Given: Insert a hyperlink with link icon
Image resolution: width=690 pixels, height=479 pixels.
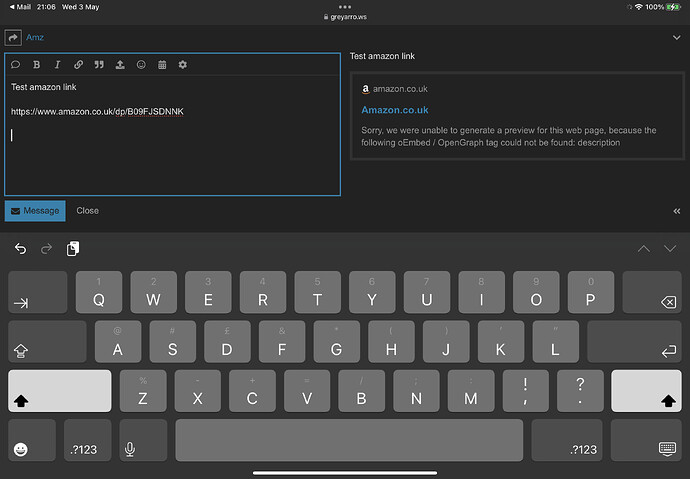Looking at the screenshot, I should click(78, 65).
